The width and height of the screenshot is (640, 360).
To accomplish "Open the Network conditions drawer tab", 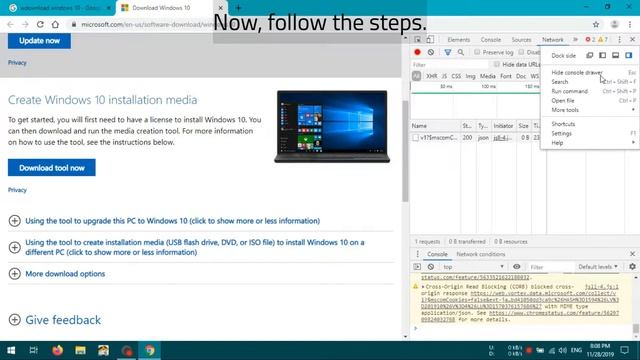I will 481,254.
